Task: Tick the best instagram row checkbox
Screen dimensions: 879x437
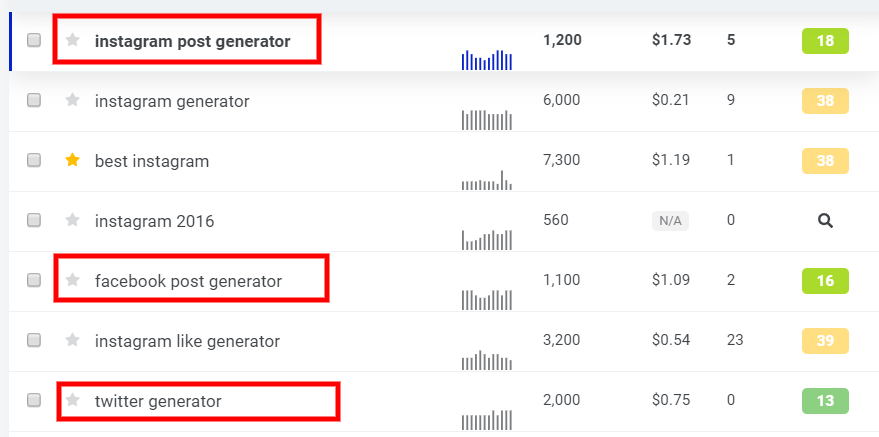Action: click(x=34, y=161)
